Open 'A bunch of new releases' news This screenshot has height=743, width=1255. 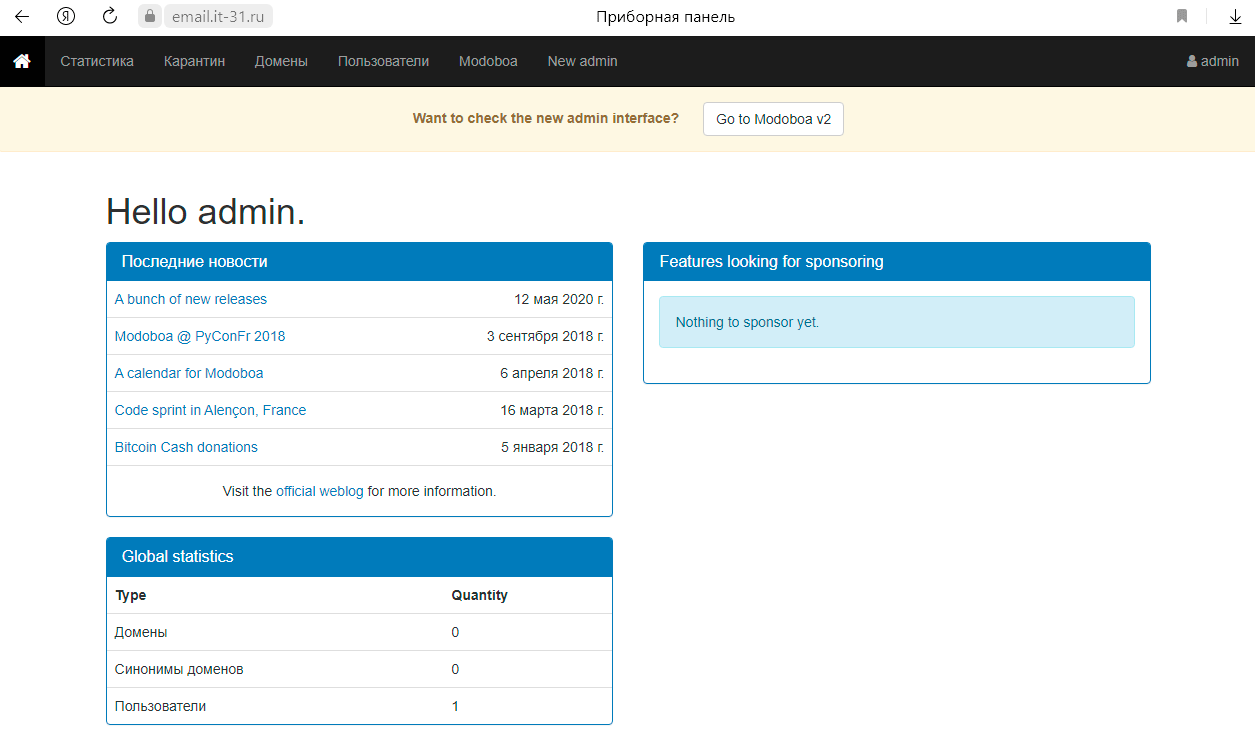(191, 299)
